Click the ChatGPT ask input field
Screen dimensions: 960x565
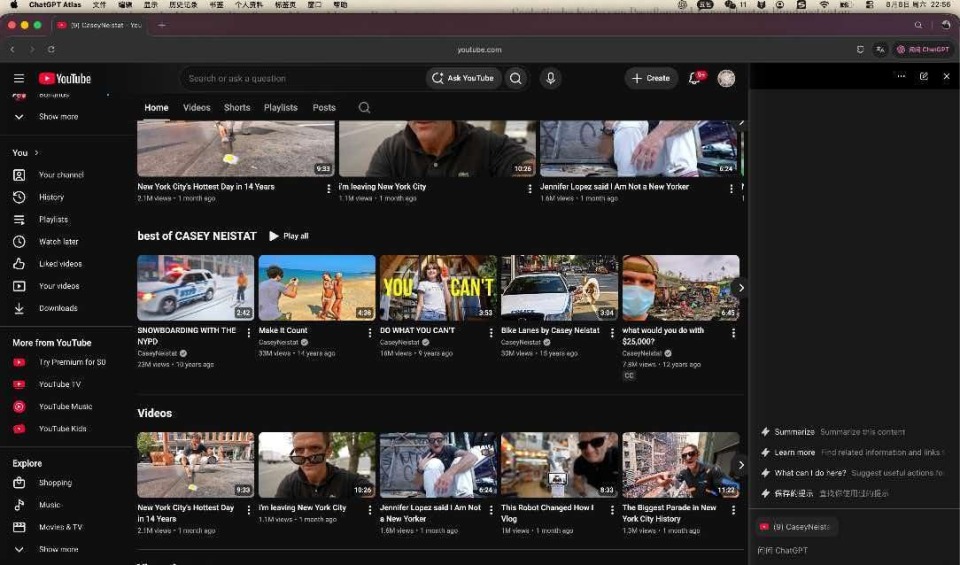[x=854, y=550]
